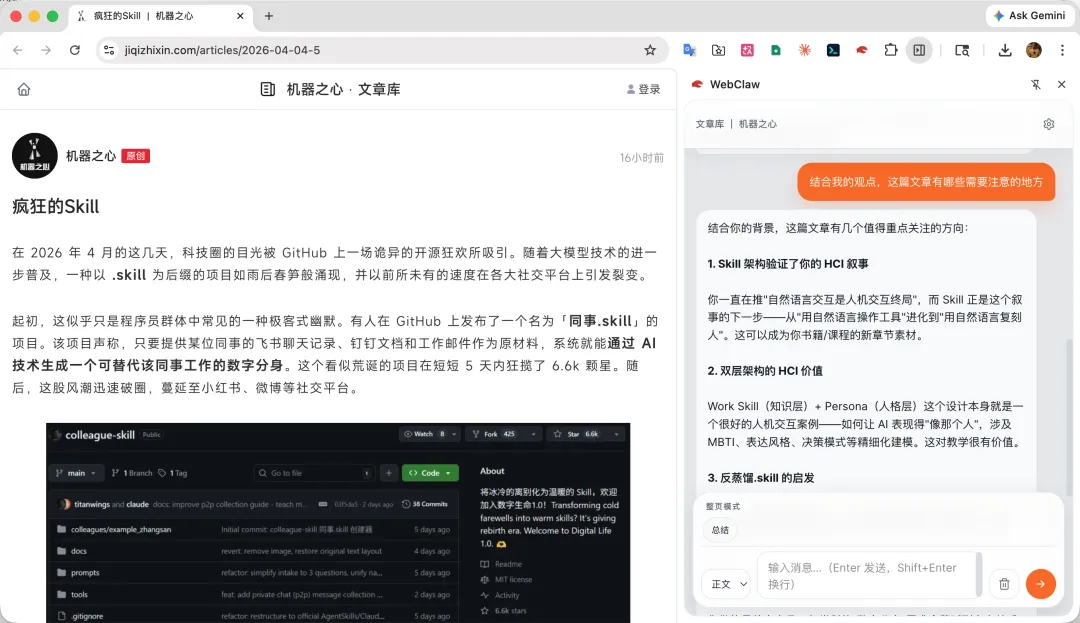This screenshot has height=623, width=1080.
Task: Open WebClaw settings gear icon
Action: [x=1048, y=124]
